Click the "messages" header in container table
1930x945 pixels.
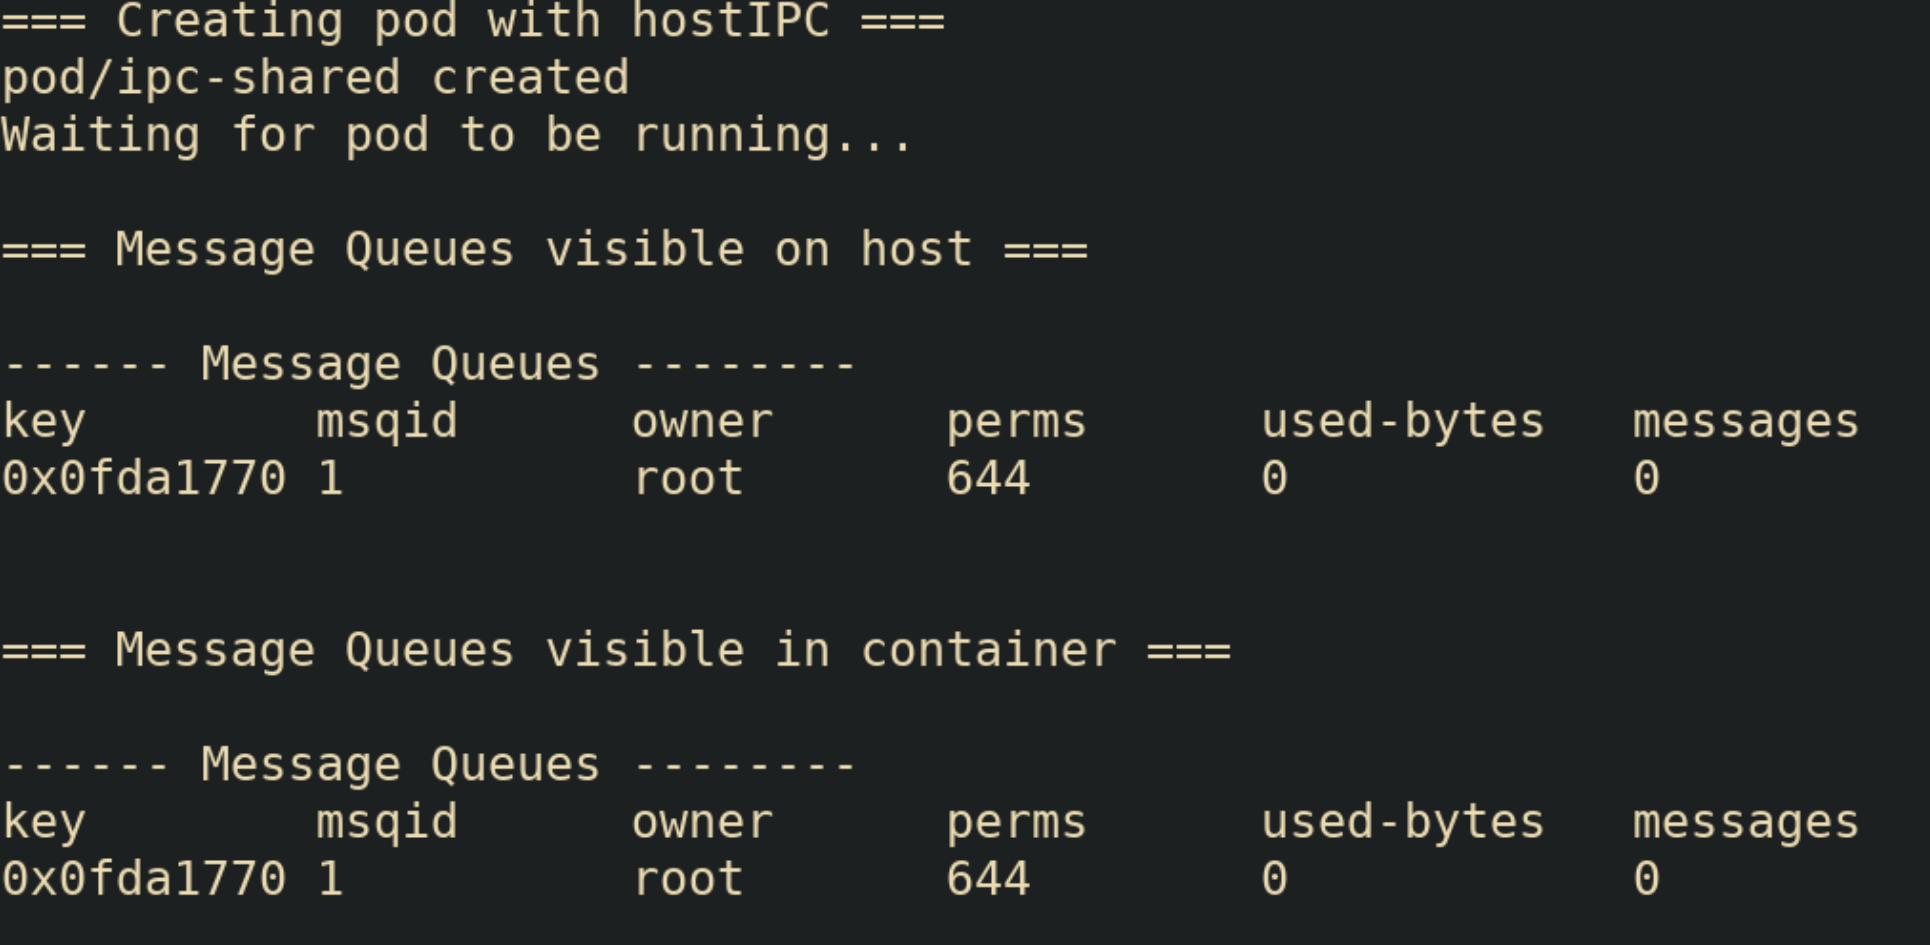[1745, 822]
